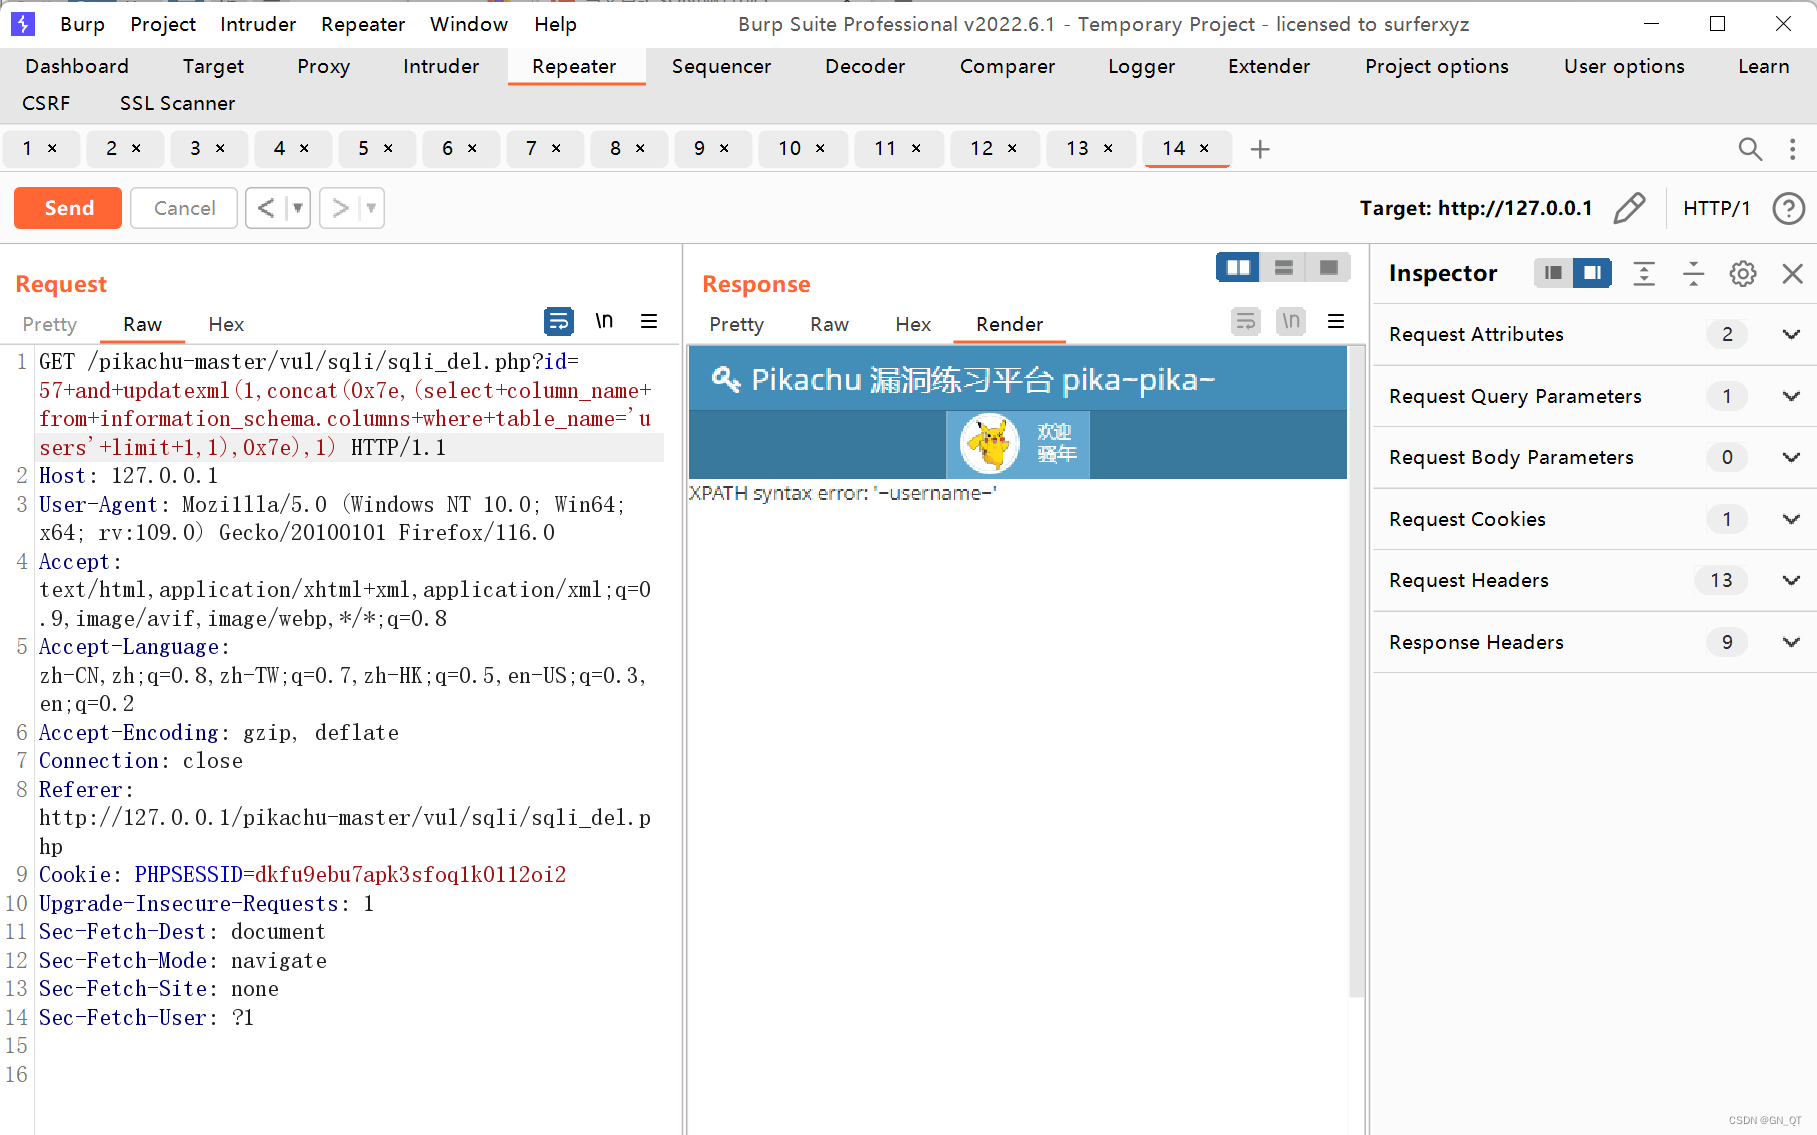Go back to previous request in history
Image resolution: width=1817 pixels, height=1135 pixels.
coord(265,208)
